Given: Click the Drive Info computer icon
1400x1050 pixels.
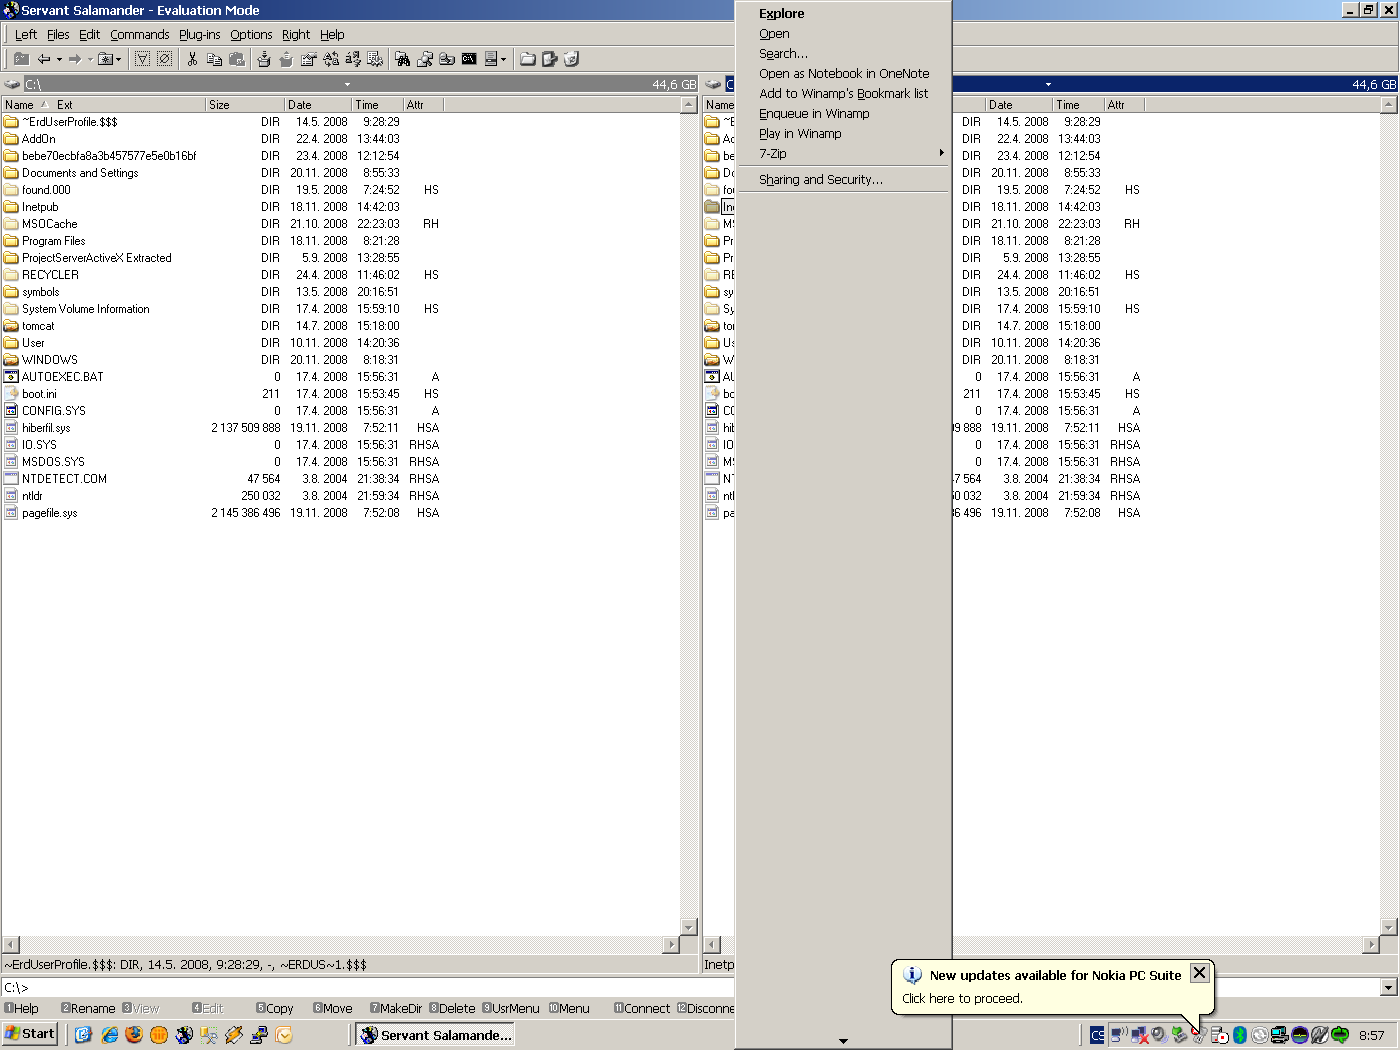Looking at the screenshot, I should 491,59.
